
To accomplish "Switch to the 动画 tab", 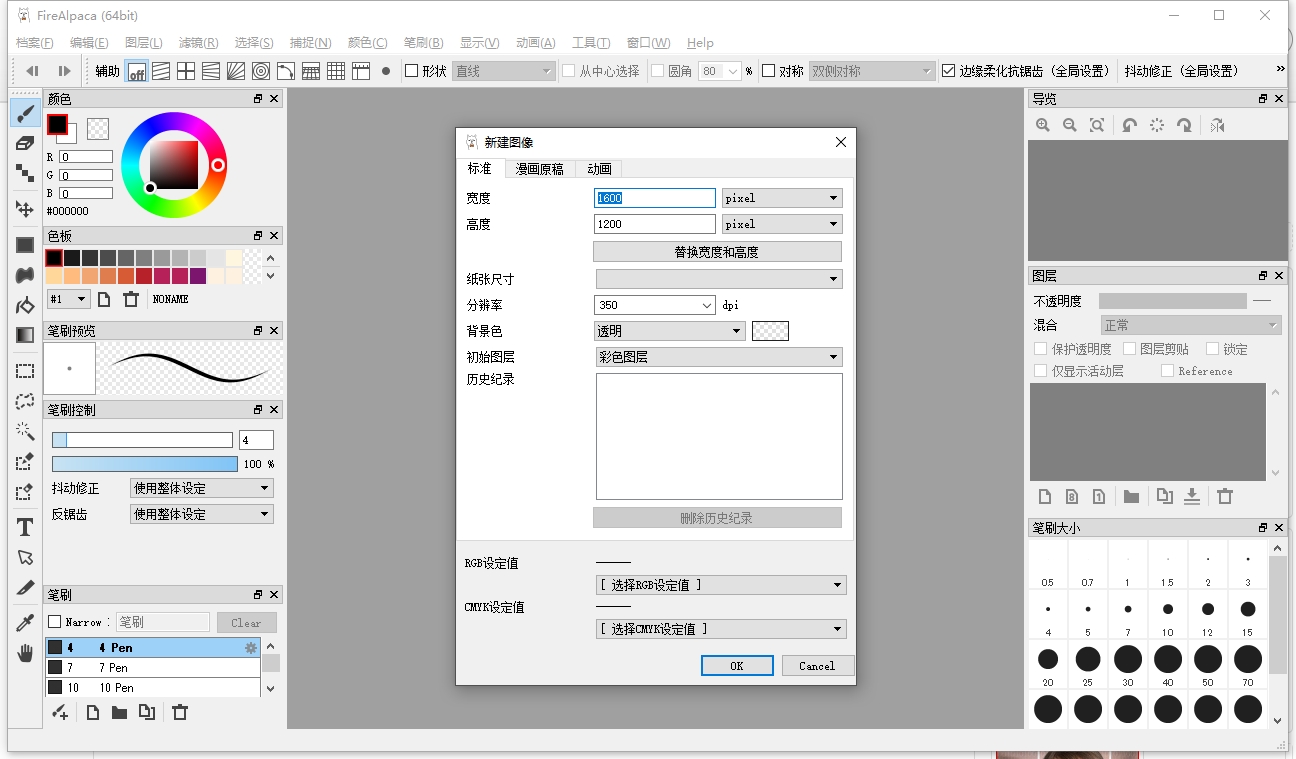I will 599,169.
